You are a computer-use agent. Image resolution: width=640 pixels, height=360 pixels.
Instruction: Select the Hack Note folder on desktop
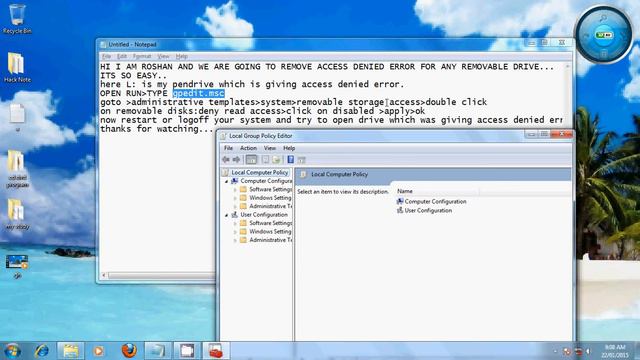[17, 67]
